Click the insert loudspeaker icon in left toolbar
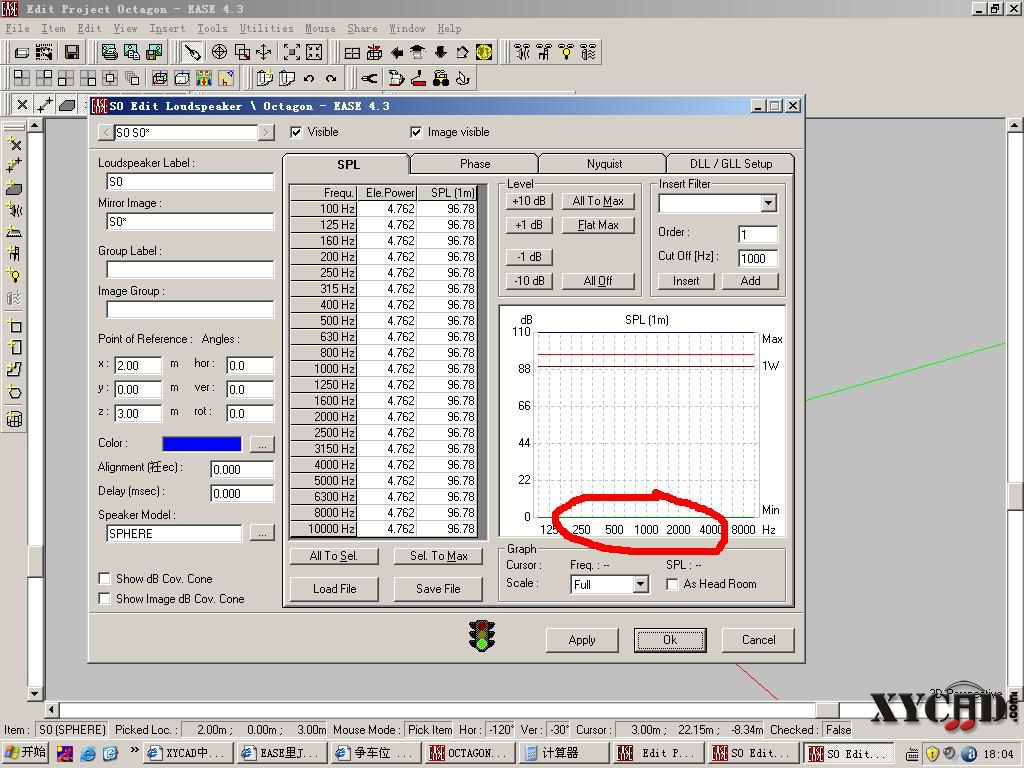Screen dimensions: 1024x768 14,210
